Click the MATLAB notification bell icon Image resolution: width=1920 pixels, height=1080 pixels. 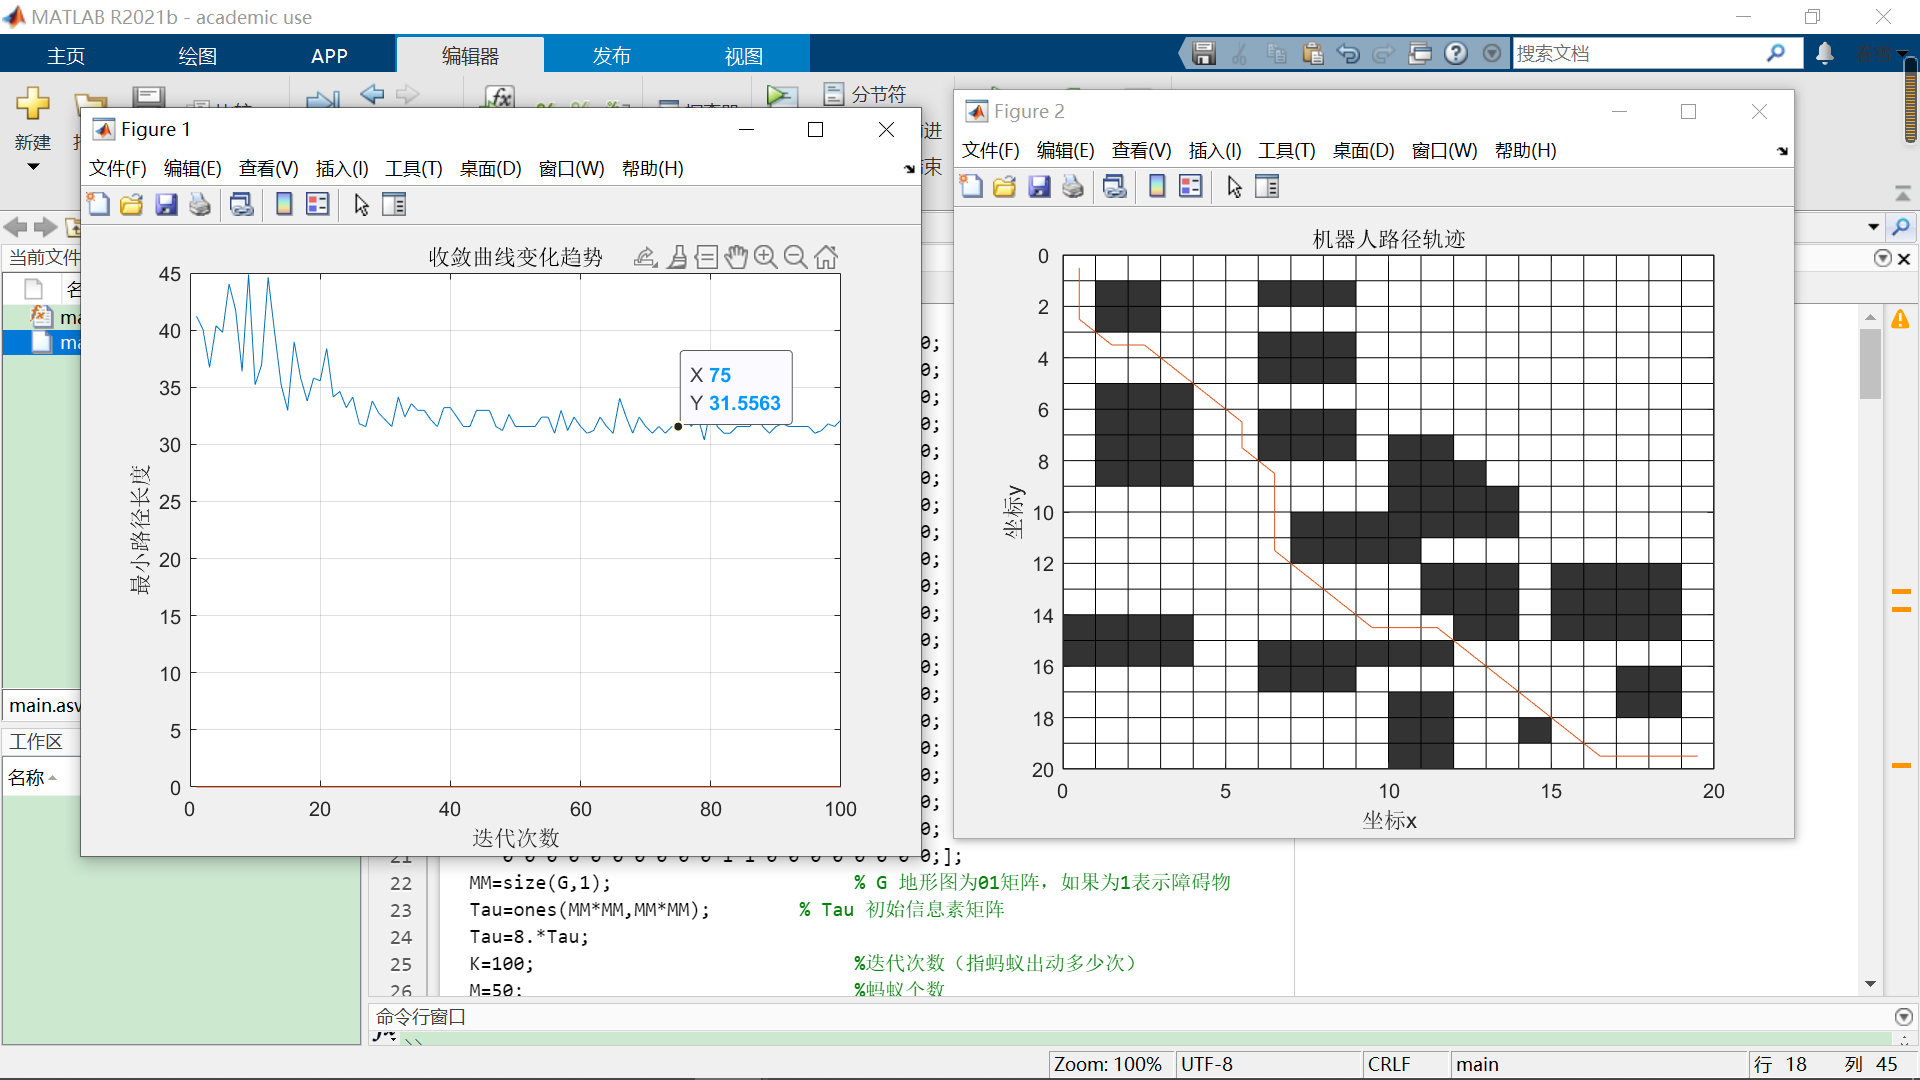coord(1825,54)
